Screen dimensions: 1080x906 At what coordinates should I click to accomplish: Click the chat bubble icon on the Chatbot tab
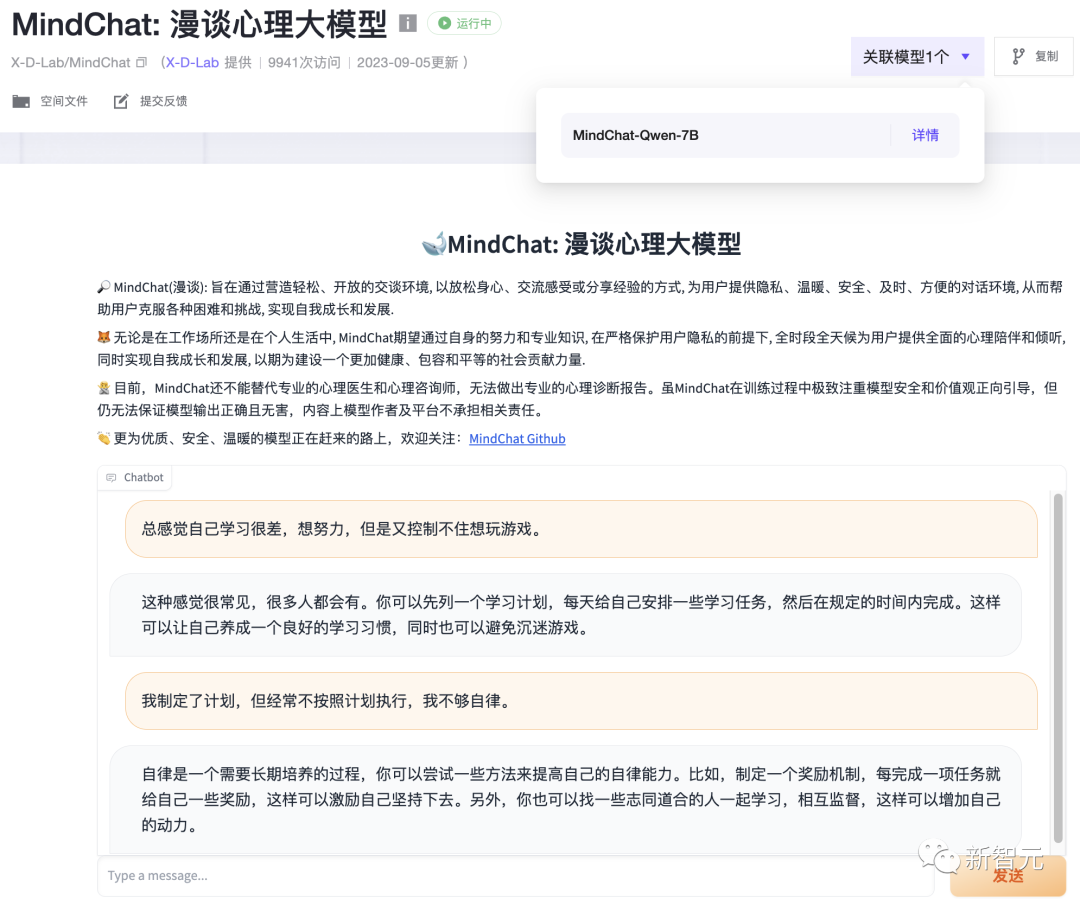[x=113, y=477]
